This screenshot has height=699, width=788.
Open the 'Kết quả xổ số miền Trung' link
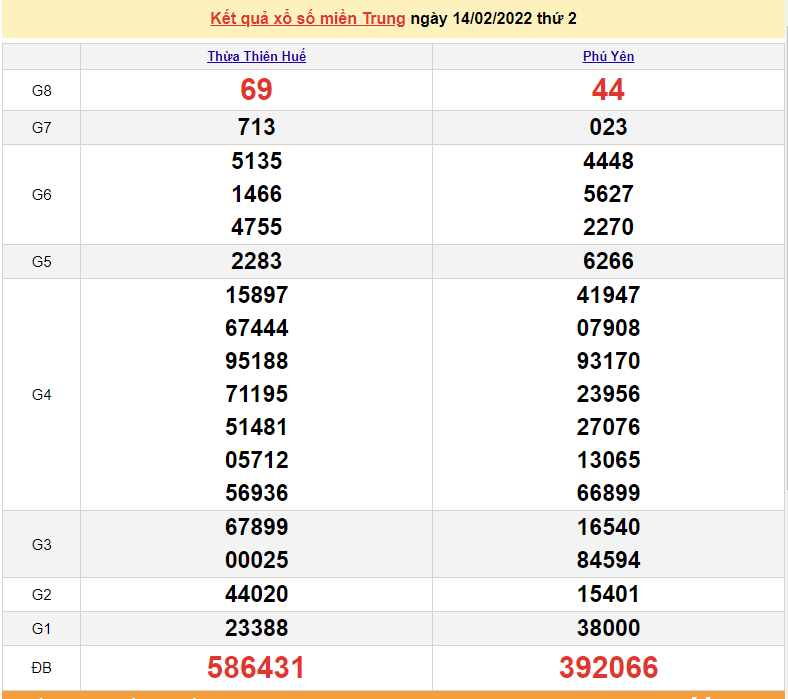pyautogui.click(x=308, y=19)
